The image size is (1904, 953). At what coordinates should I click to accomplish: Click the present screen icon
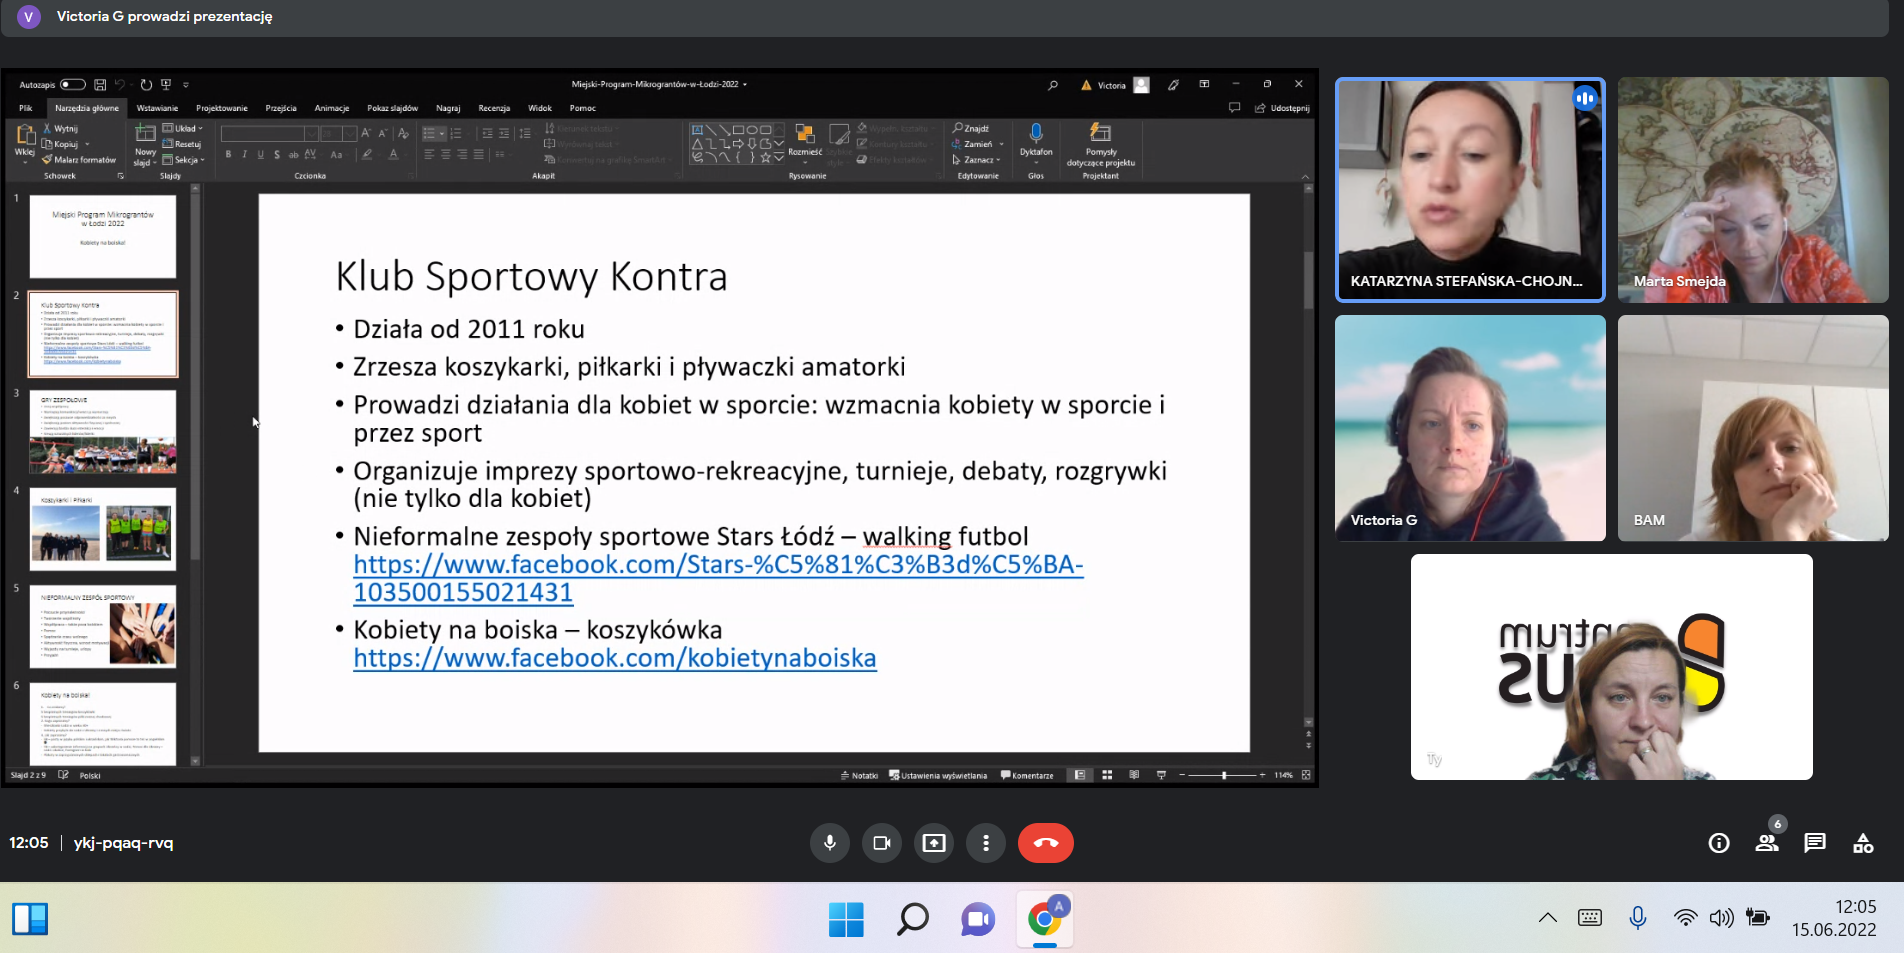point(933,843)
